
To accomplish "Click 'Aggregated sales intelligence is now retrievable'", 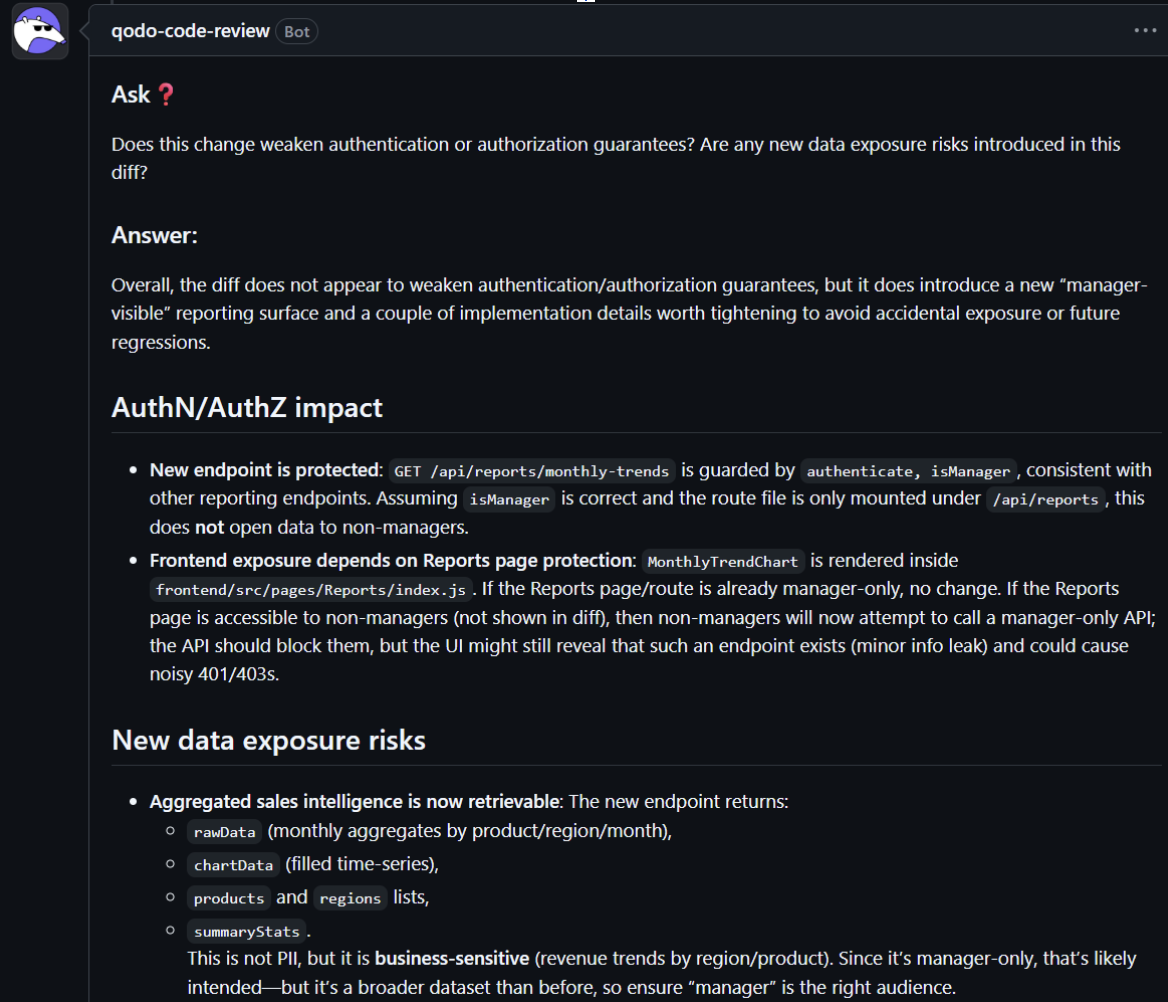I will 355,802.
